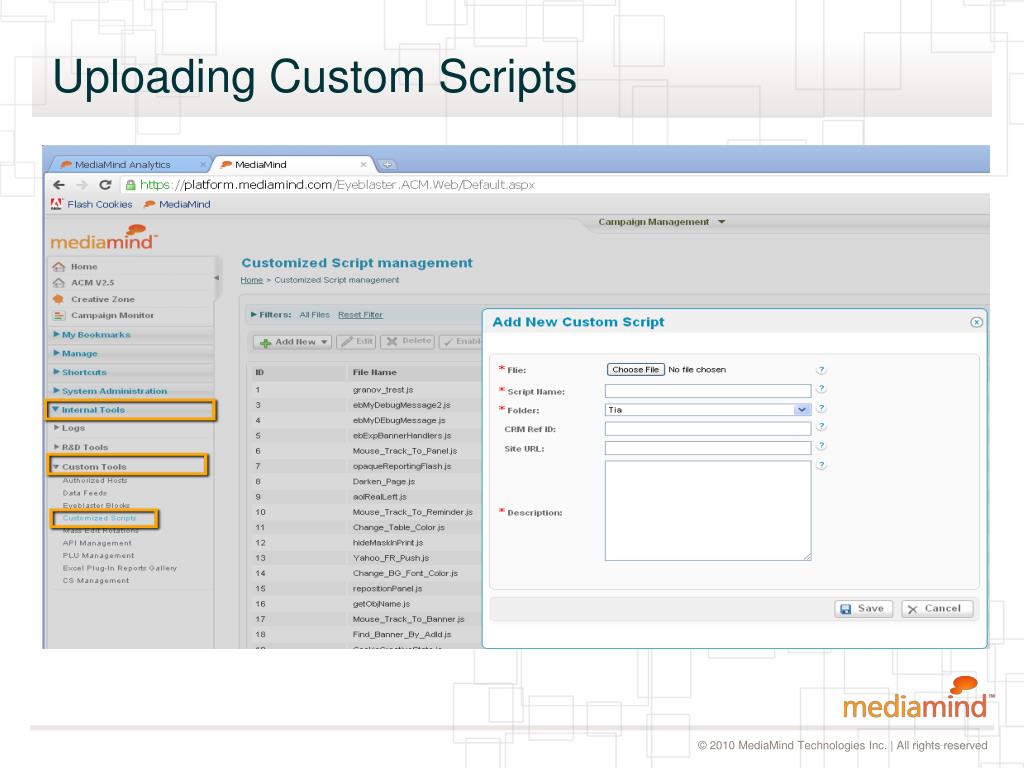Click help icon next to Site URL
Image resolution: width=1024 pixels, height=768 pixels.
pos(822,445)
